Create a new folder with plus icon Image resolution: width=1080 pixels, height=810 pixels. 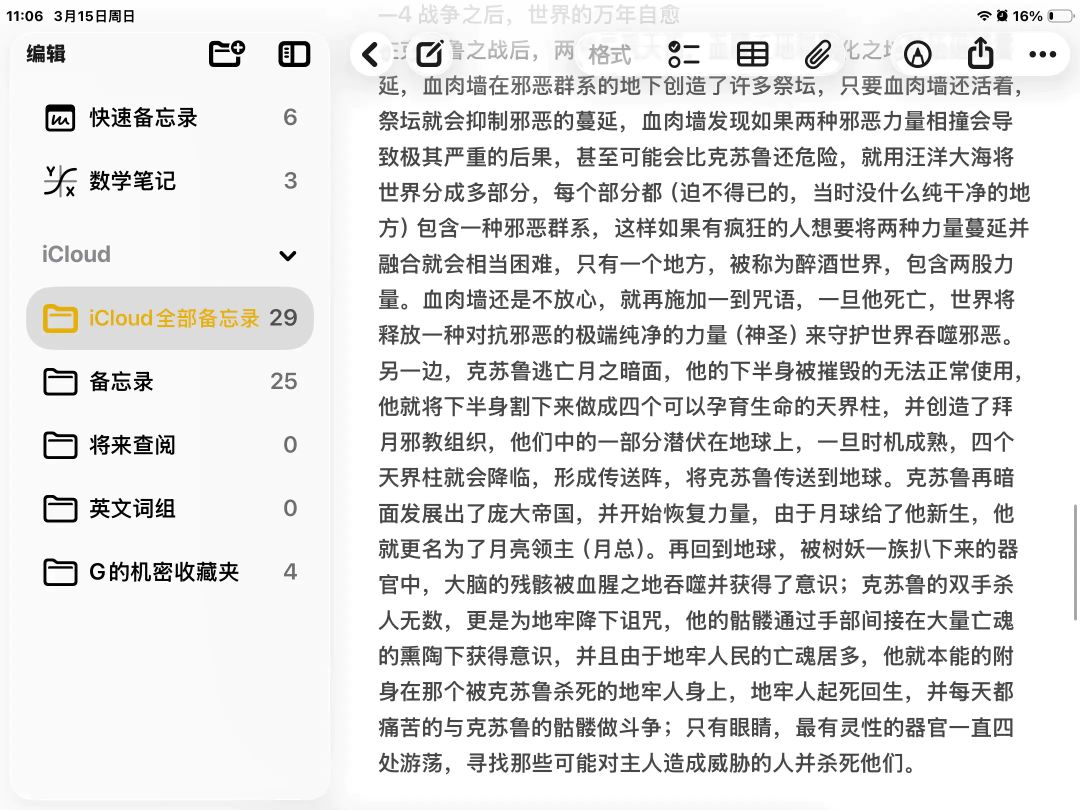tap(227, 54)
